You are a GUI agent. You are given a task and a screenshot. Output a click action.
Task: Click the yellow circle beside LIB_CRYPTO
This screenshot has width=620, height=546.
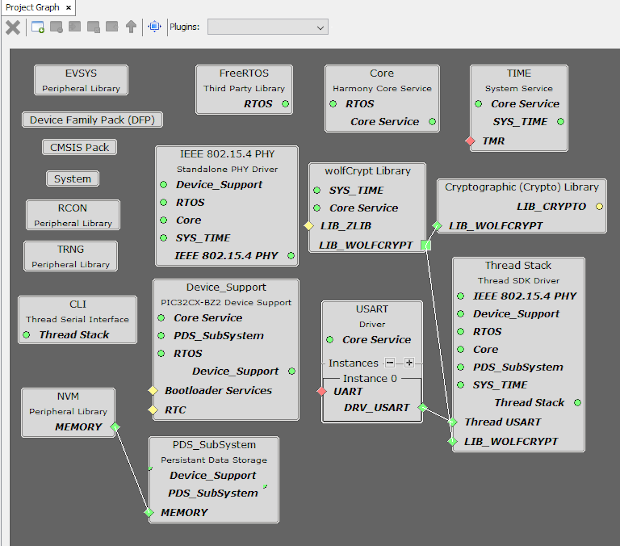pyautogui.click(x=599, y=206)
